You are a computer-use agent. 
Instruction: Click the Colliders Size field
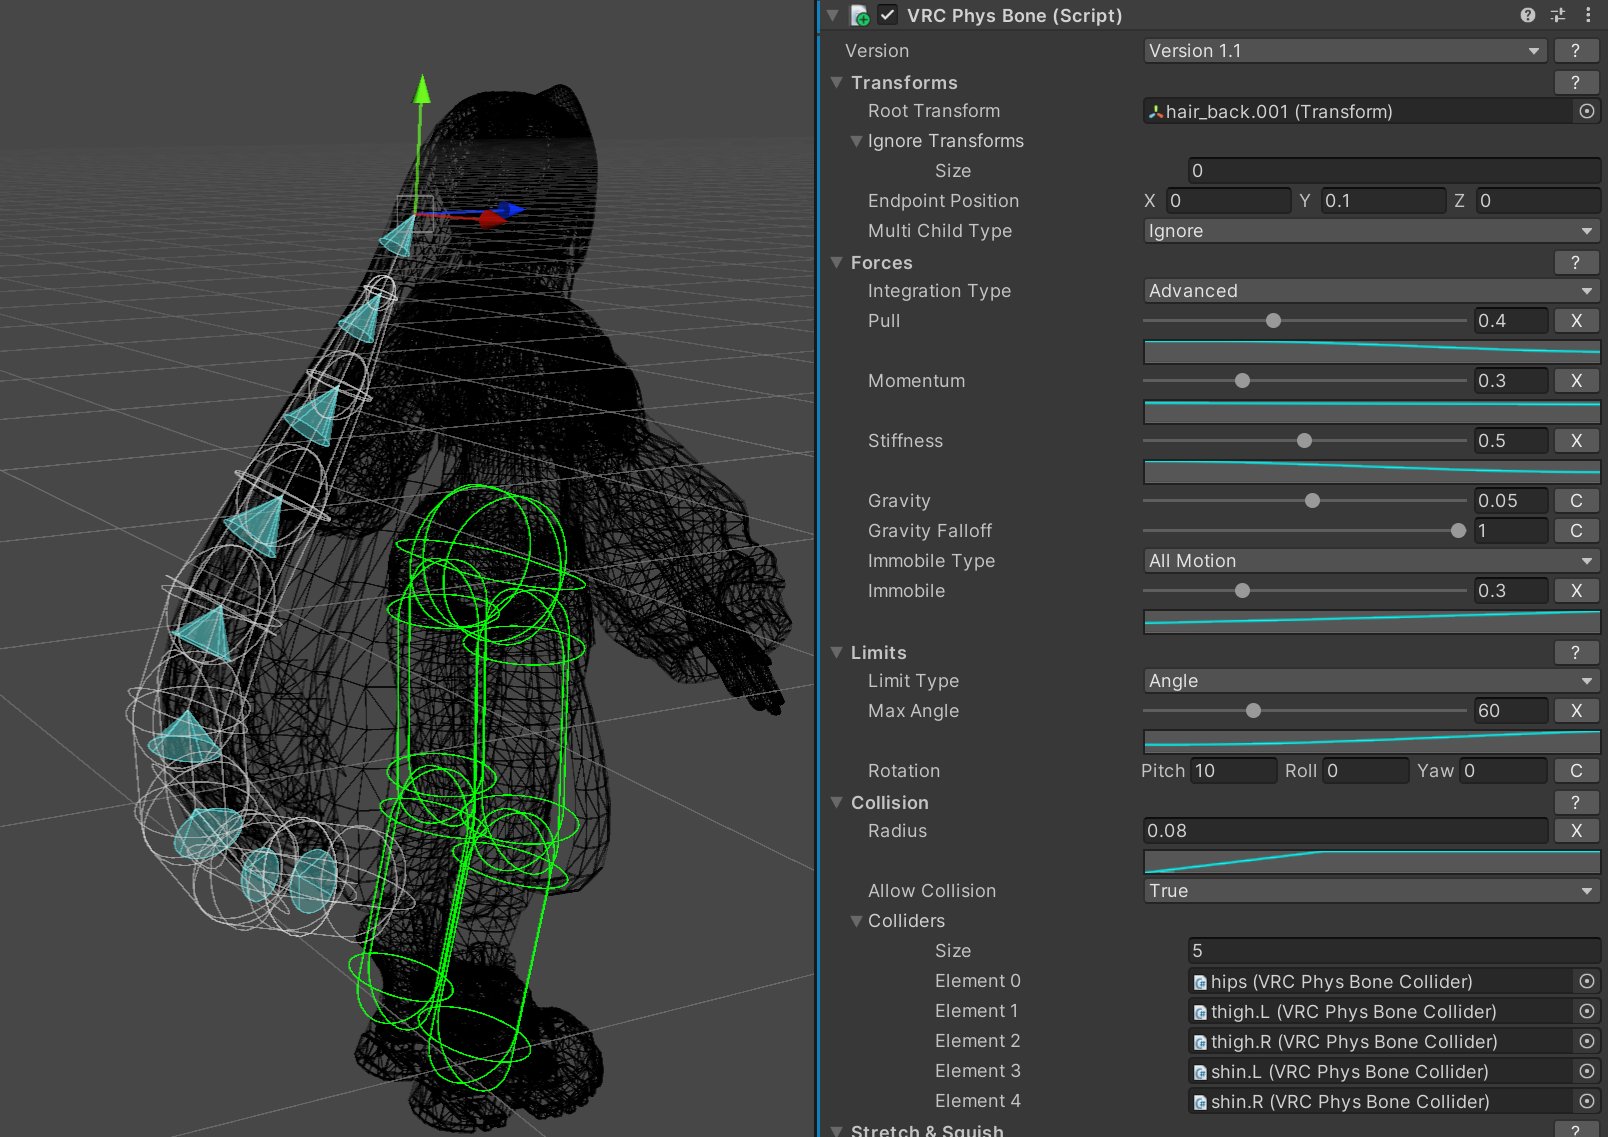tap(1394, 951)
